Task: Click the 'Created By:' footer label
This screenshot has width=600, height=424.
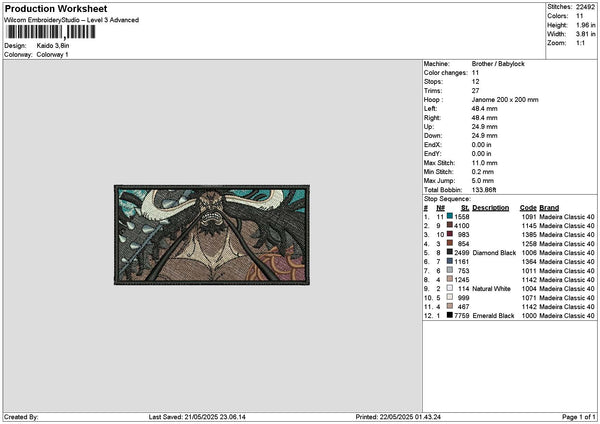Action: pos(21,417)
